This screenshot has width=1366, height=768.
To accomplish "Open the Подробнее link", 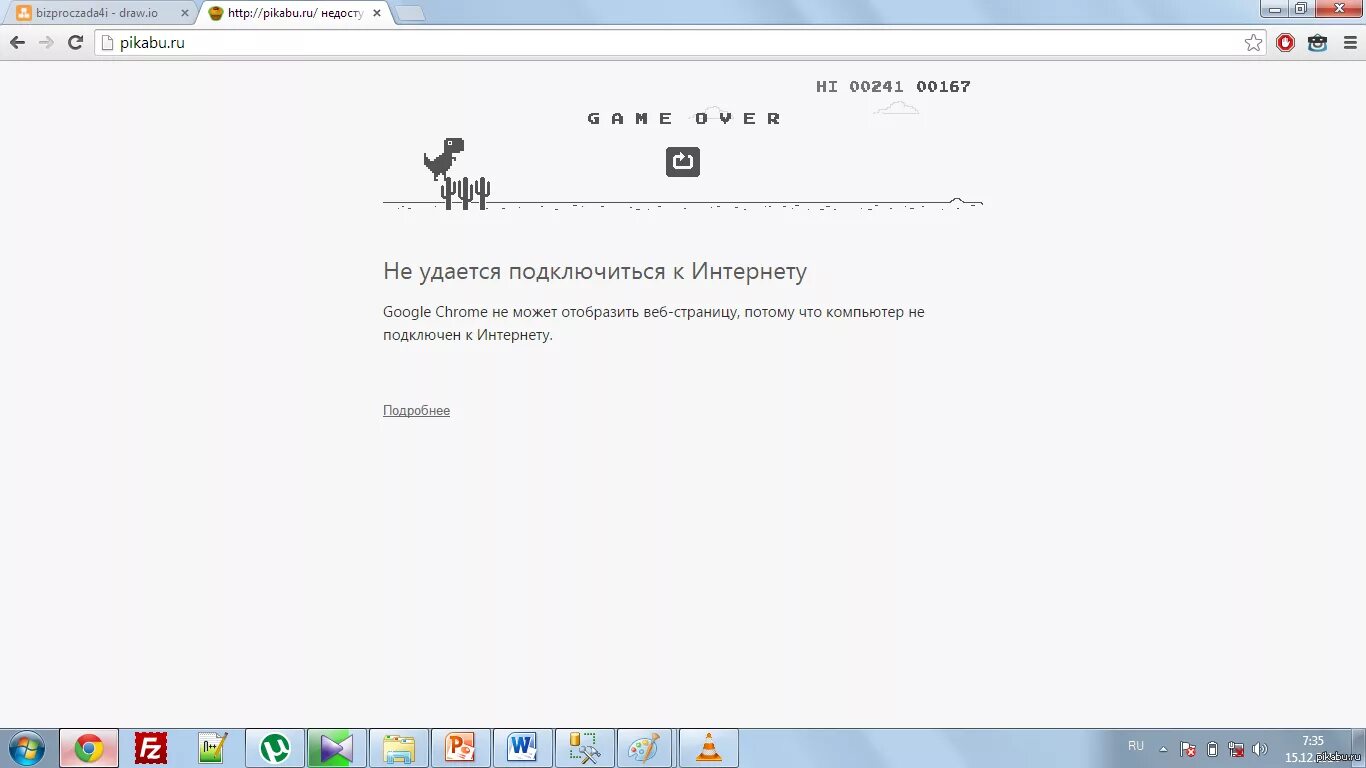I will click(x=416, y=411).
